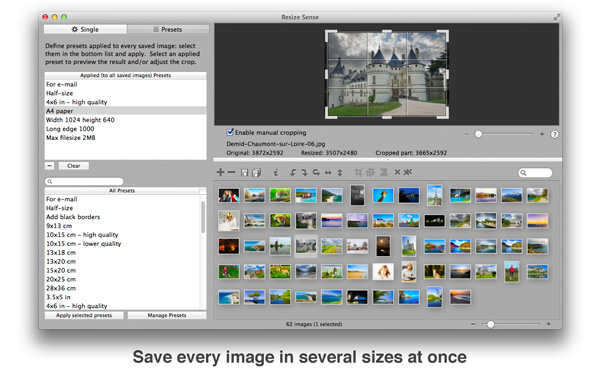The height and width of the screenshot is (375, 600).
Task: Click the presets search field
Action: [84, 181]
